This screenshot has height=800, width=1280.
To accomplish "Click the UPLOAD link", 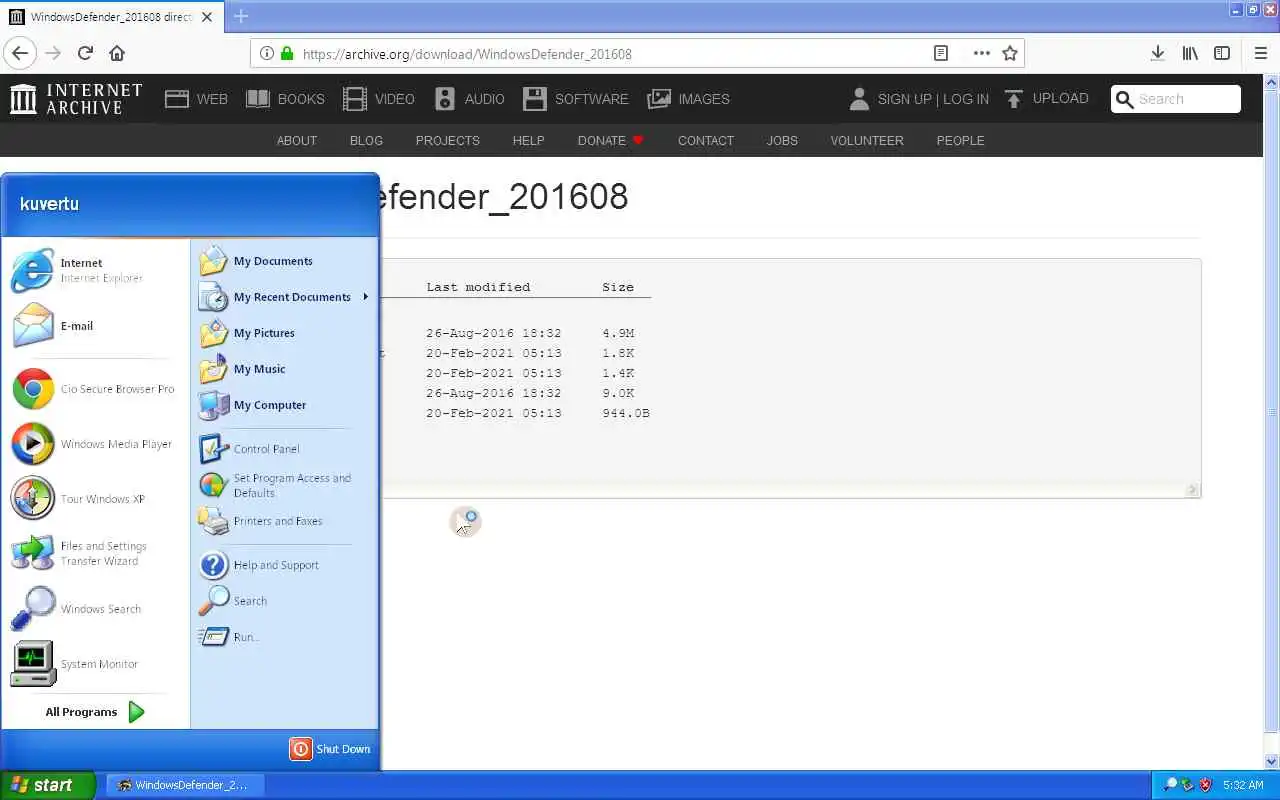I will [1046, 98].
